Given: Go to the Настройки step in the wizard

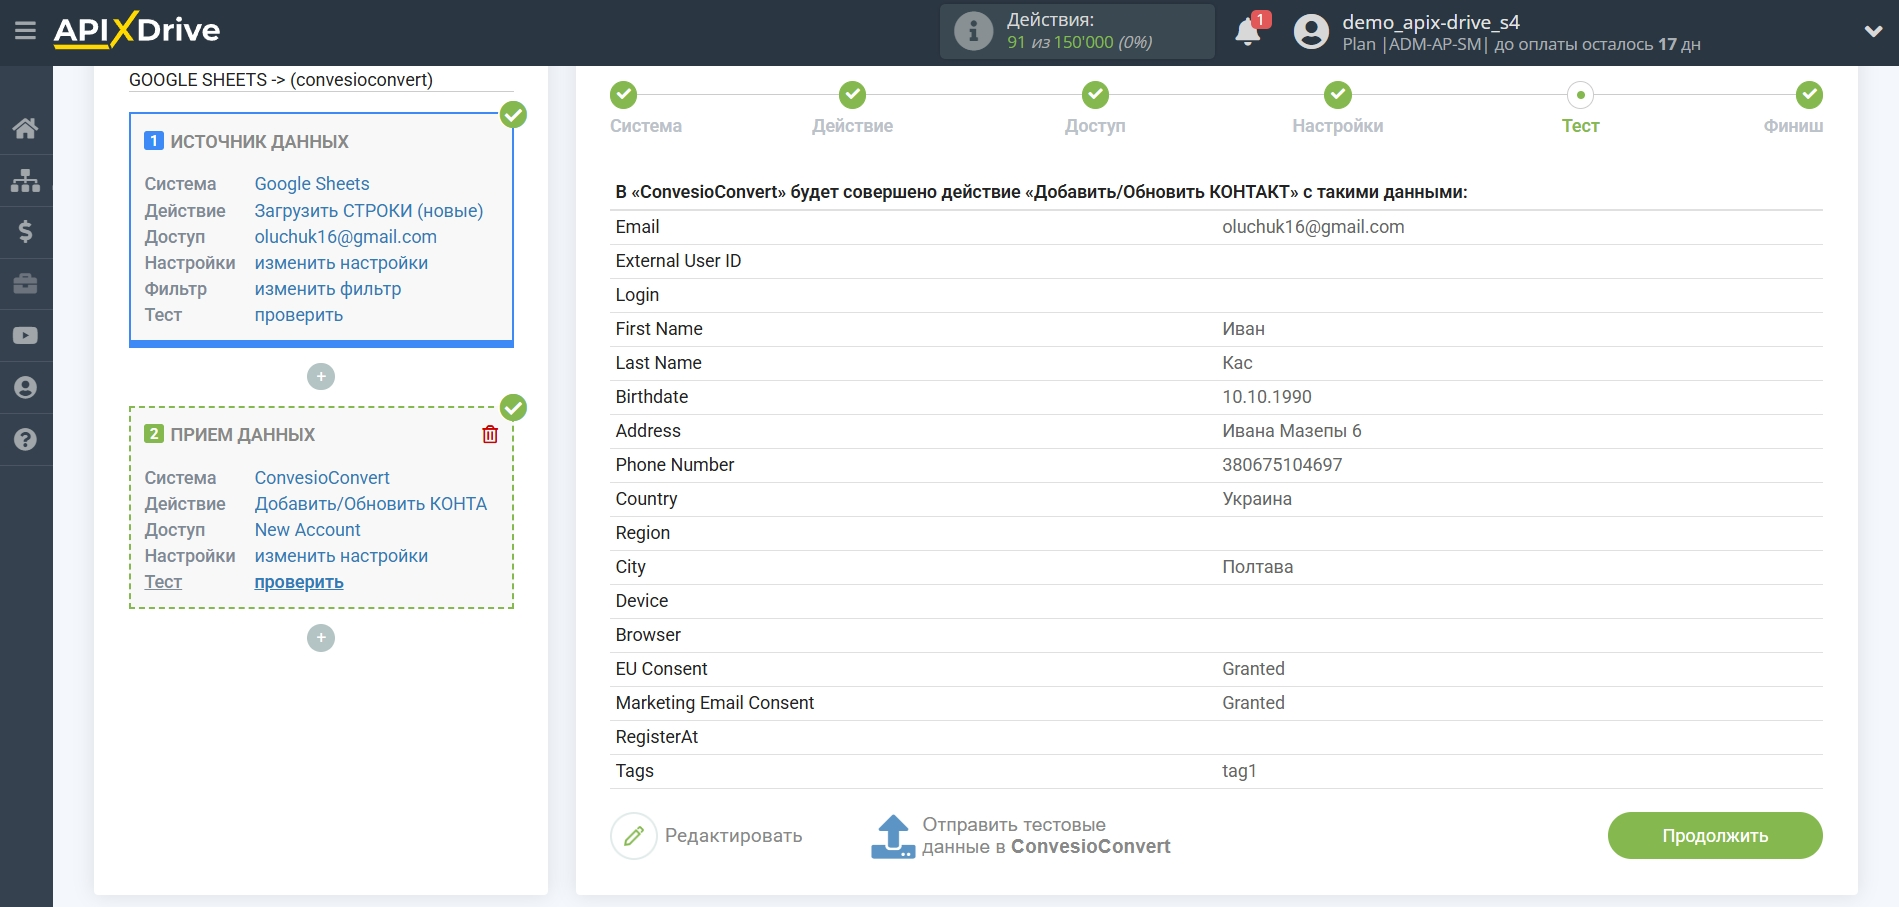Looking at the screenshot, I should [1337, 95].
